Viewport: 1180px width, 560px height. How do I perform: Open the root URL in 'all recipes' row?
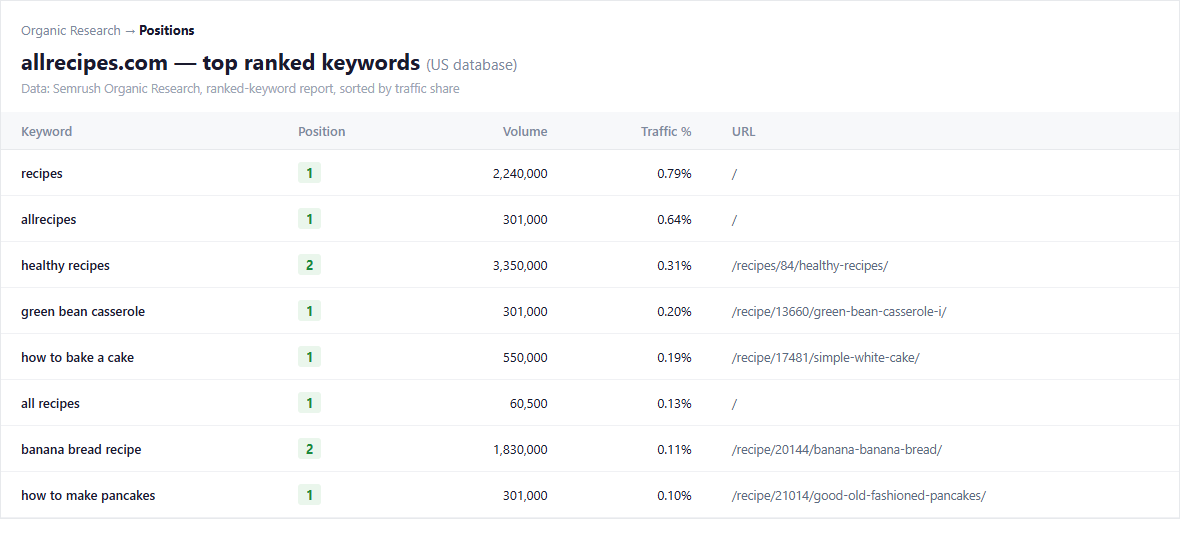(x=734, y=403)
